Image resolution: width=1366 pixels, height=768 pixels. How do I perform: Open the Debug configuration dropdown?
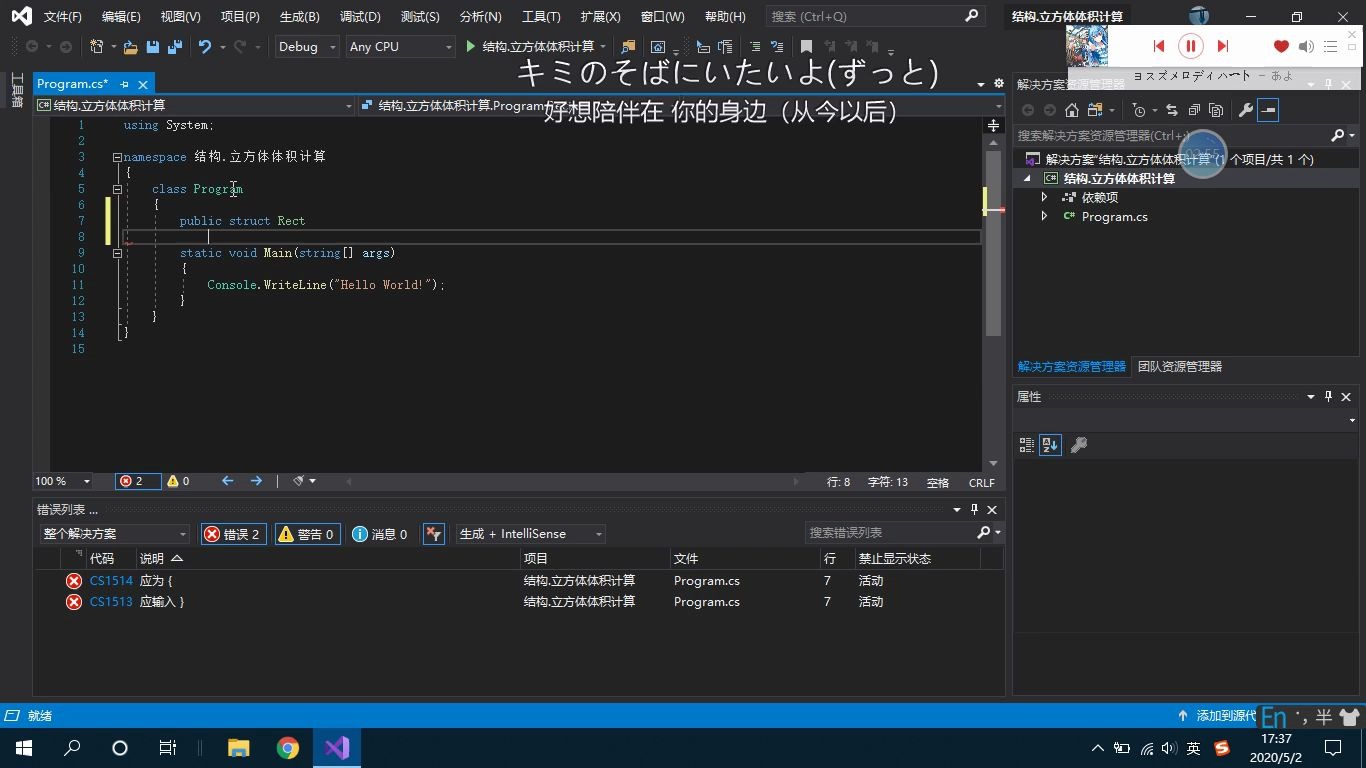click(x=305, y=46)
